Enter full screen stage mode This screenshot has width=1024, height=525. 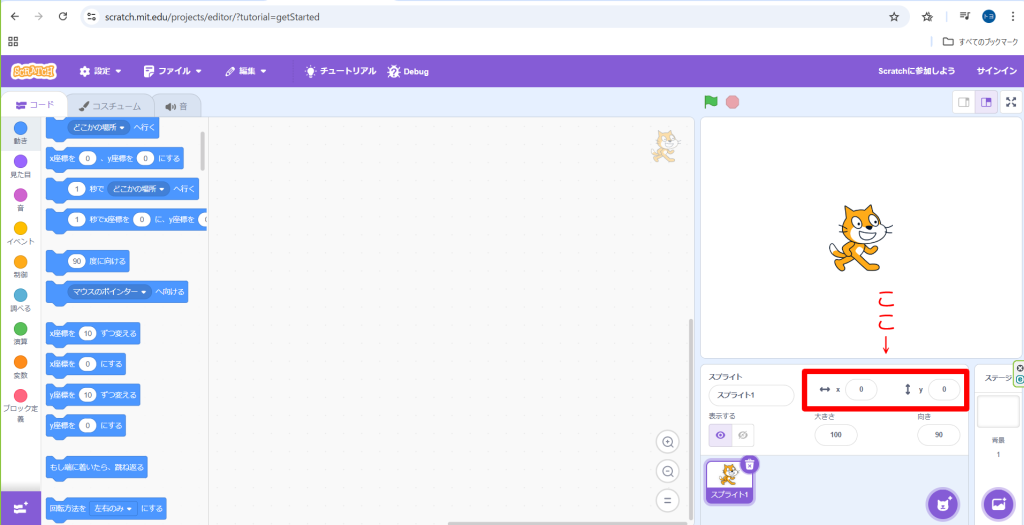pyautogui.click(x=1011, y=101)
